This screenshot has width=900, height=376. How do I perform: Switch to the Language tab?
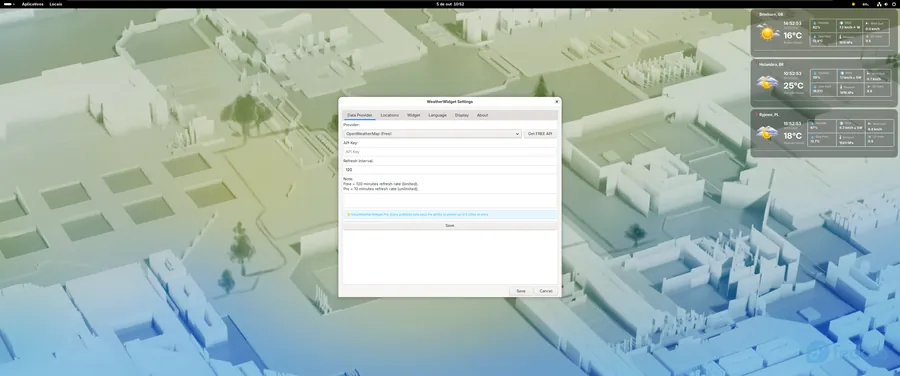point(437,115)
